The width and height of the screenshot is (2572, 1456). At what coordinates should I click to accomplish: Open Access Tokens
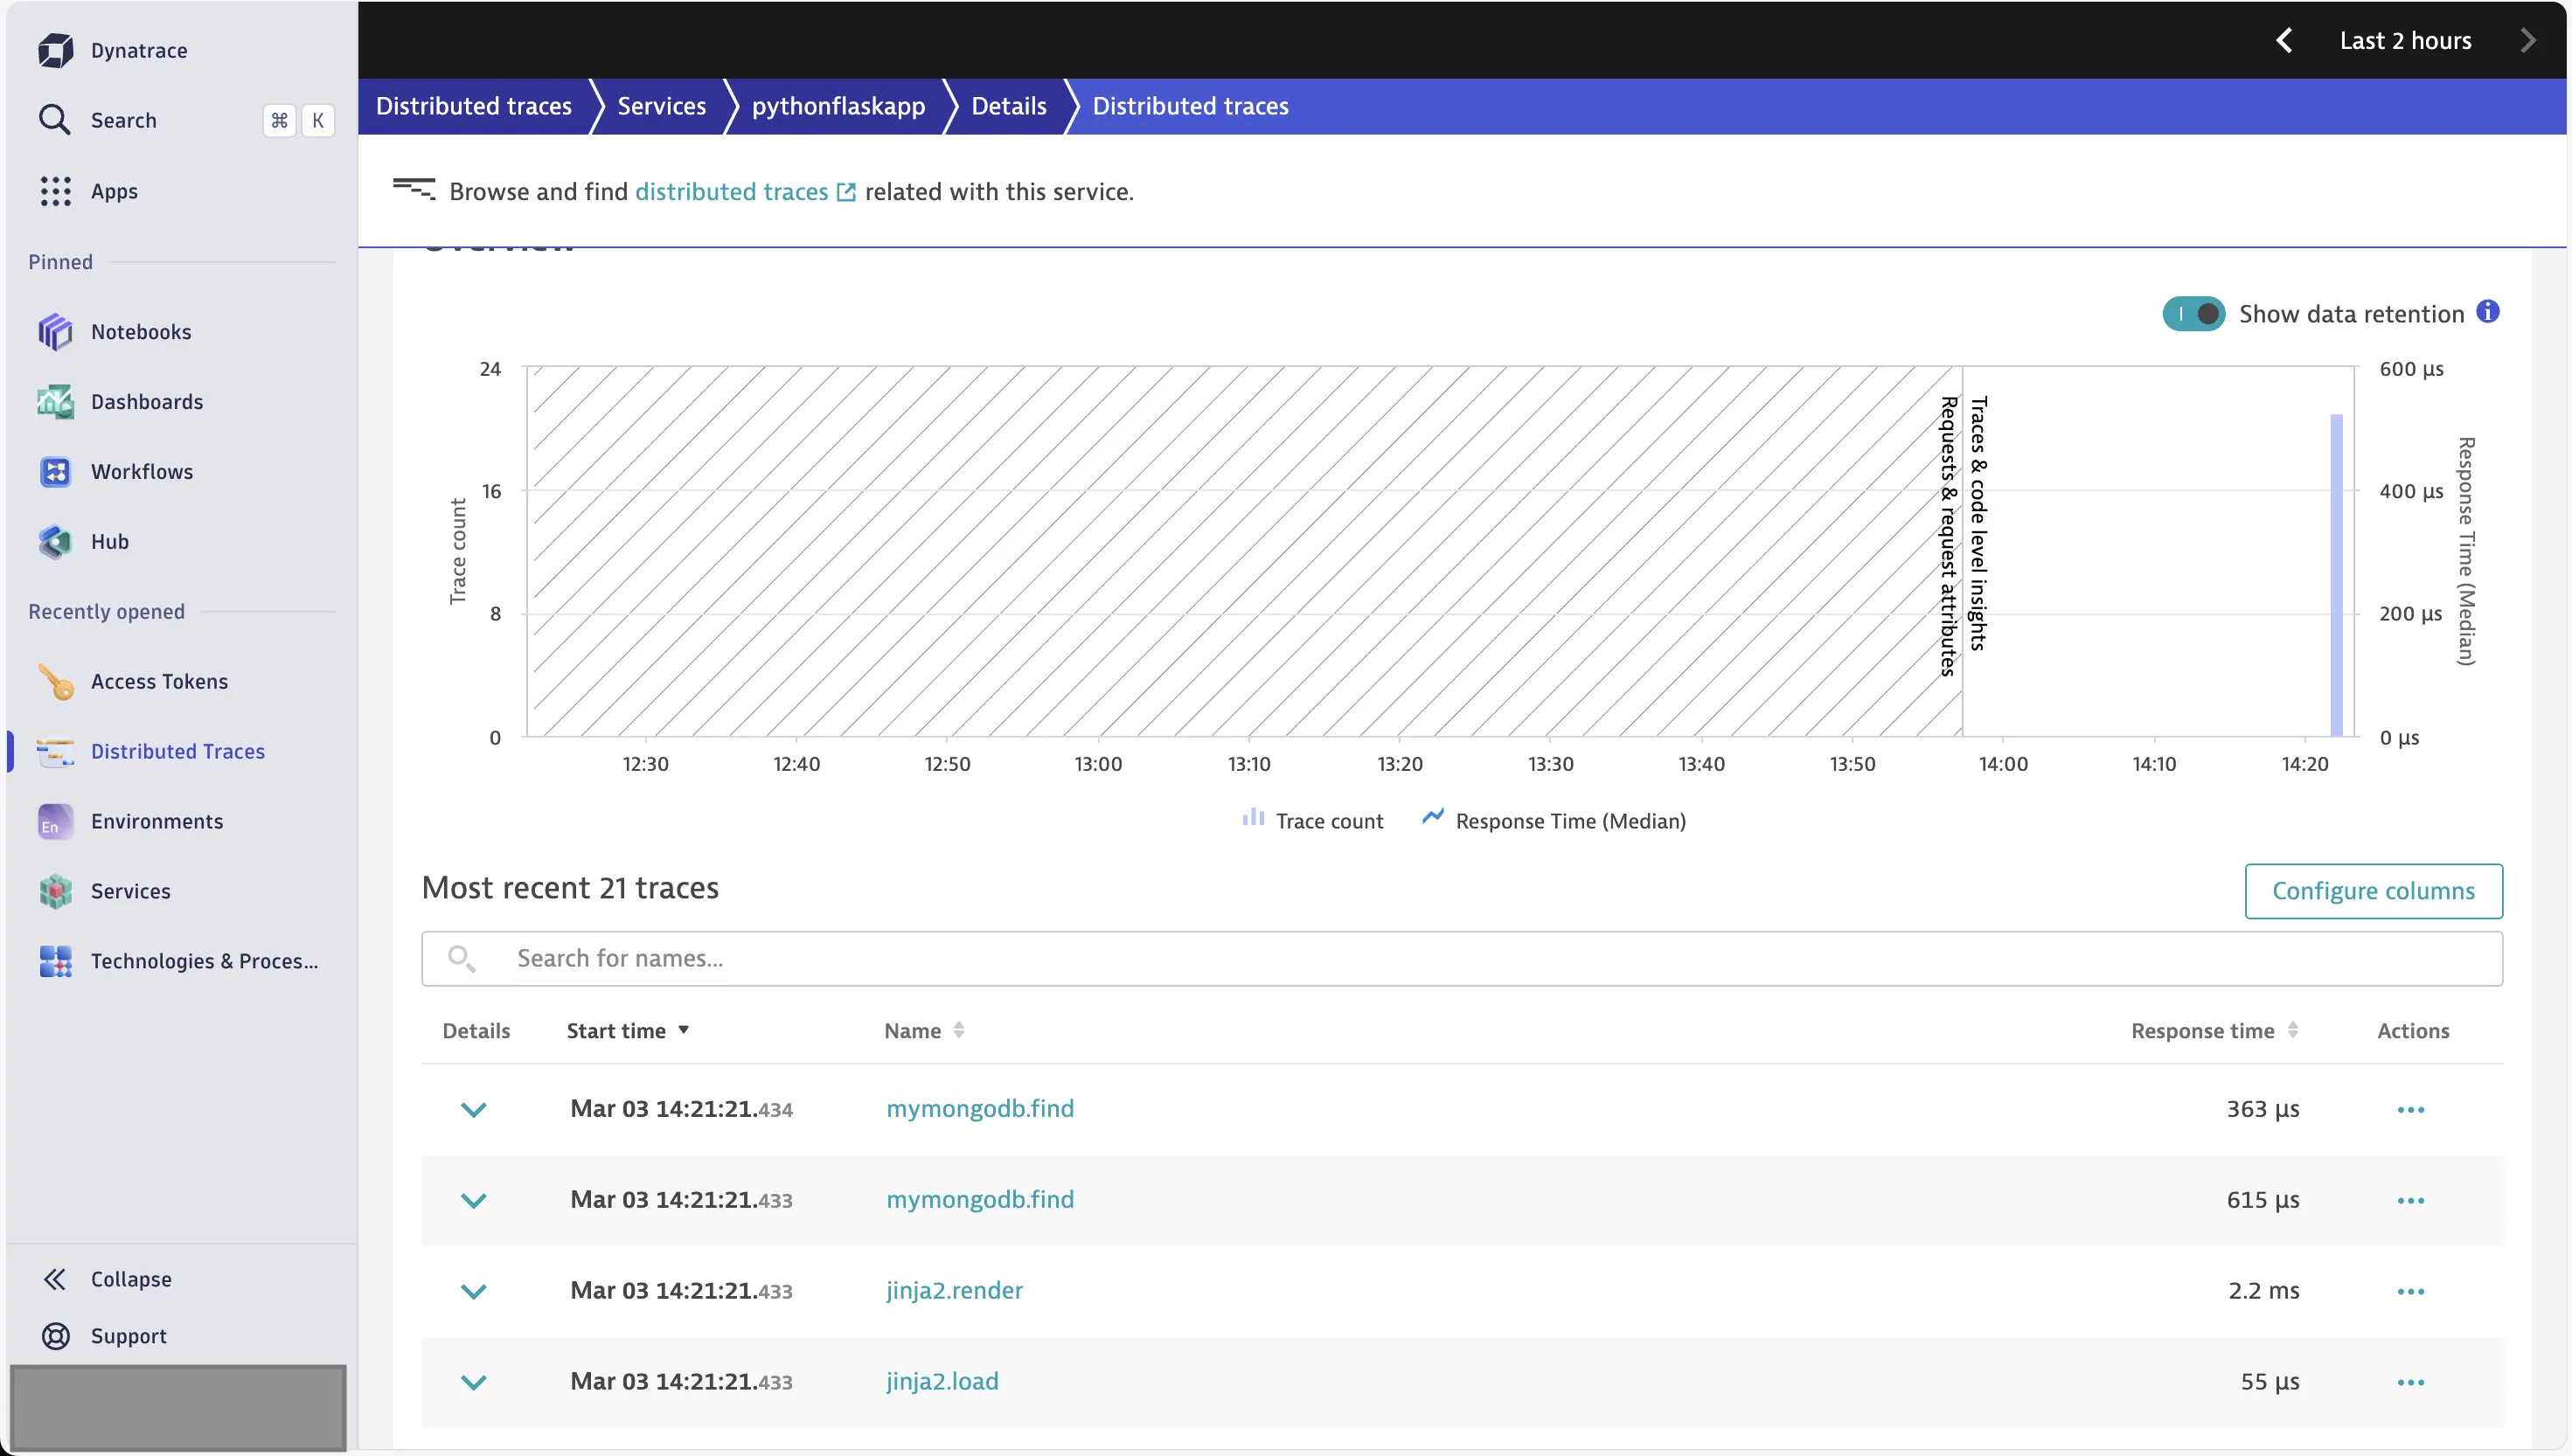point(160,681)
